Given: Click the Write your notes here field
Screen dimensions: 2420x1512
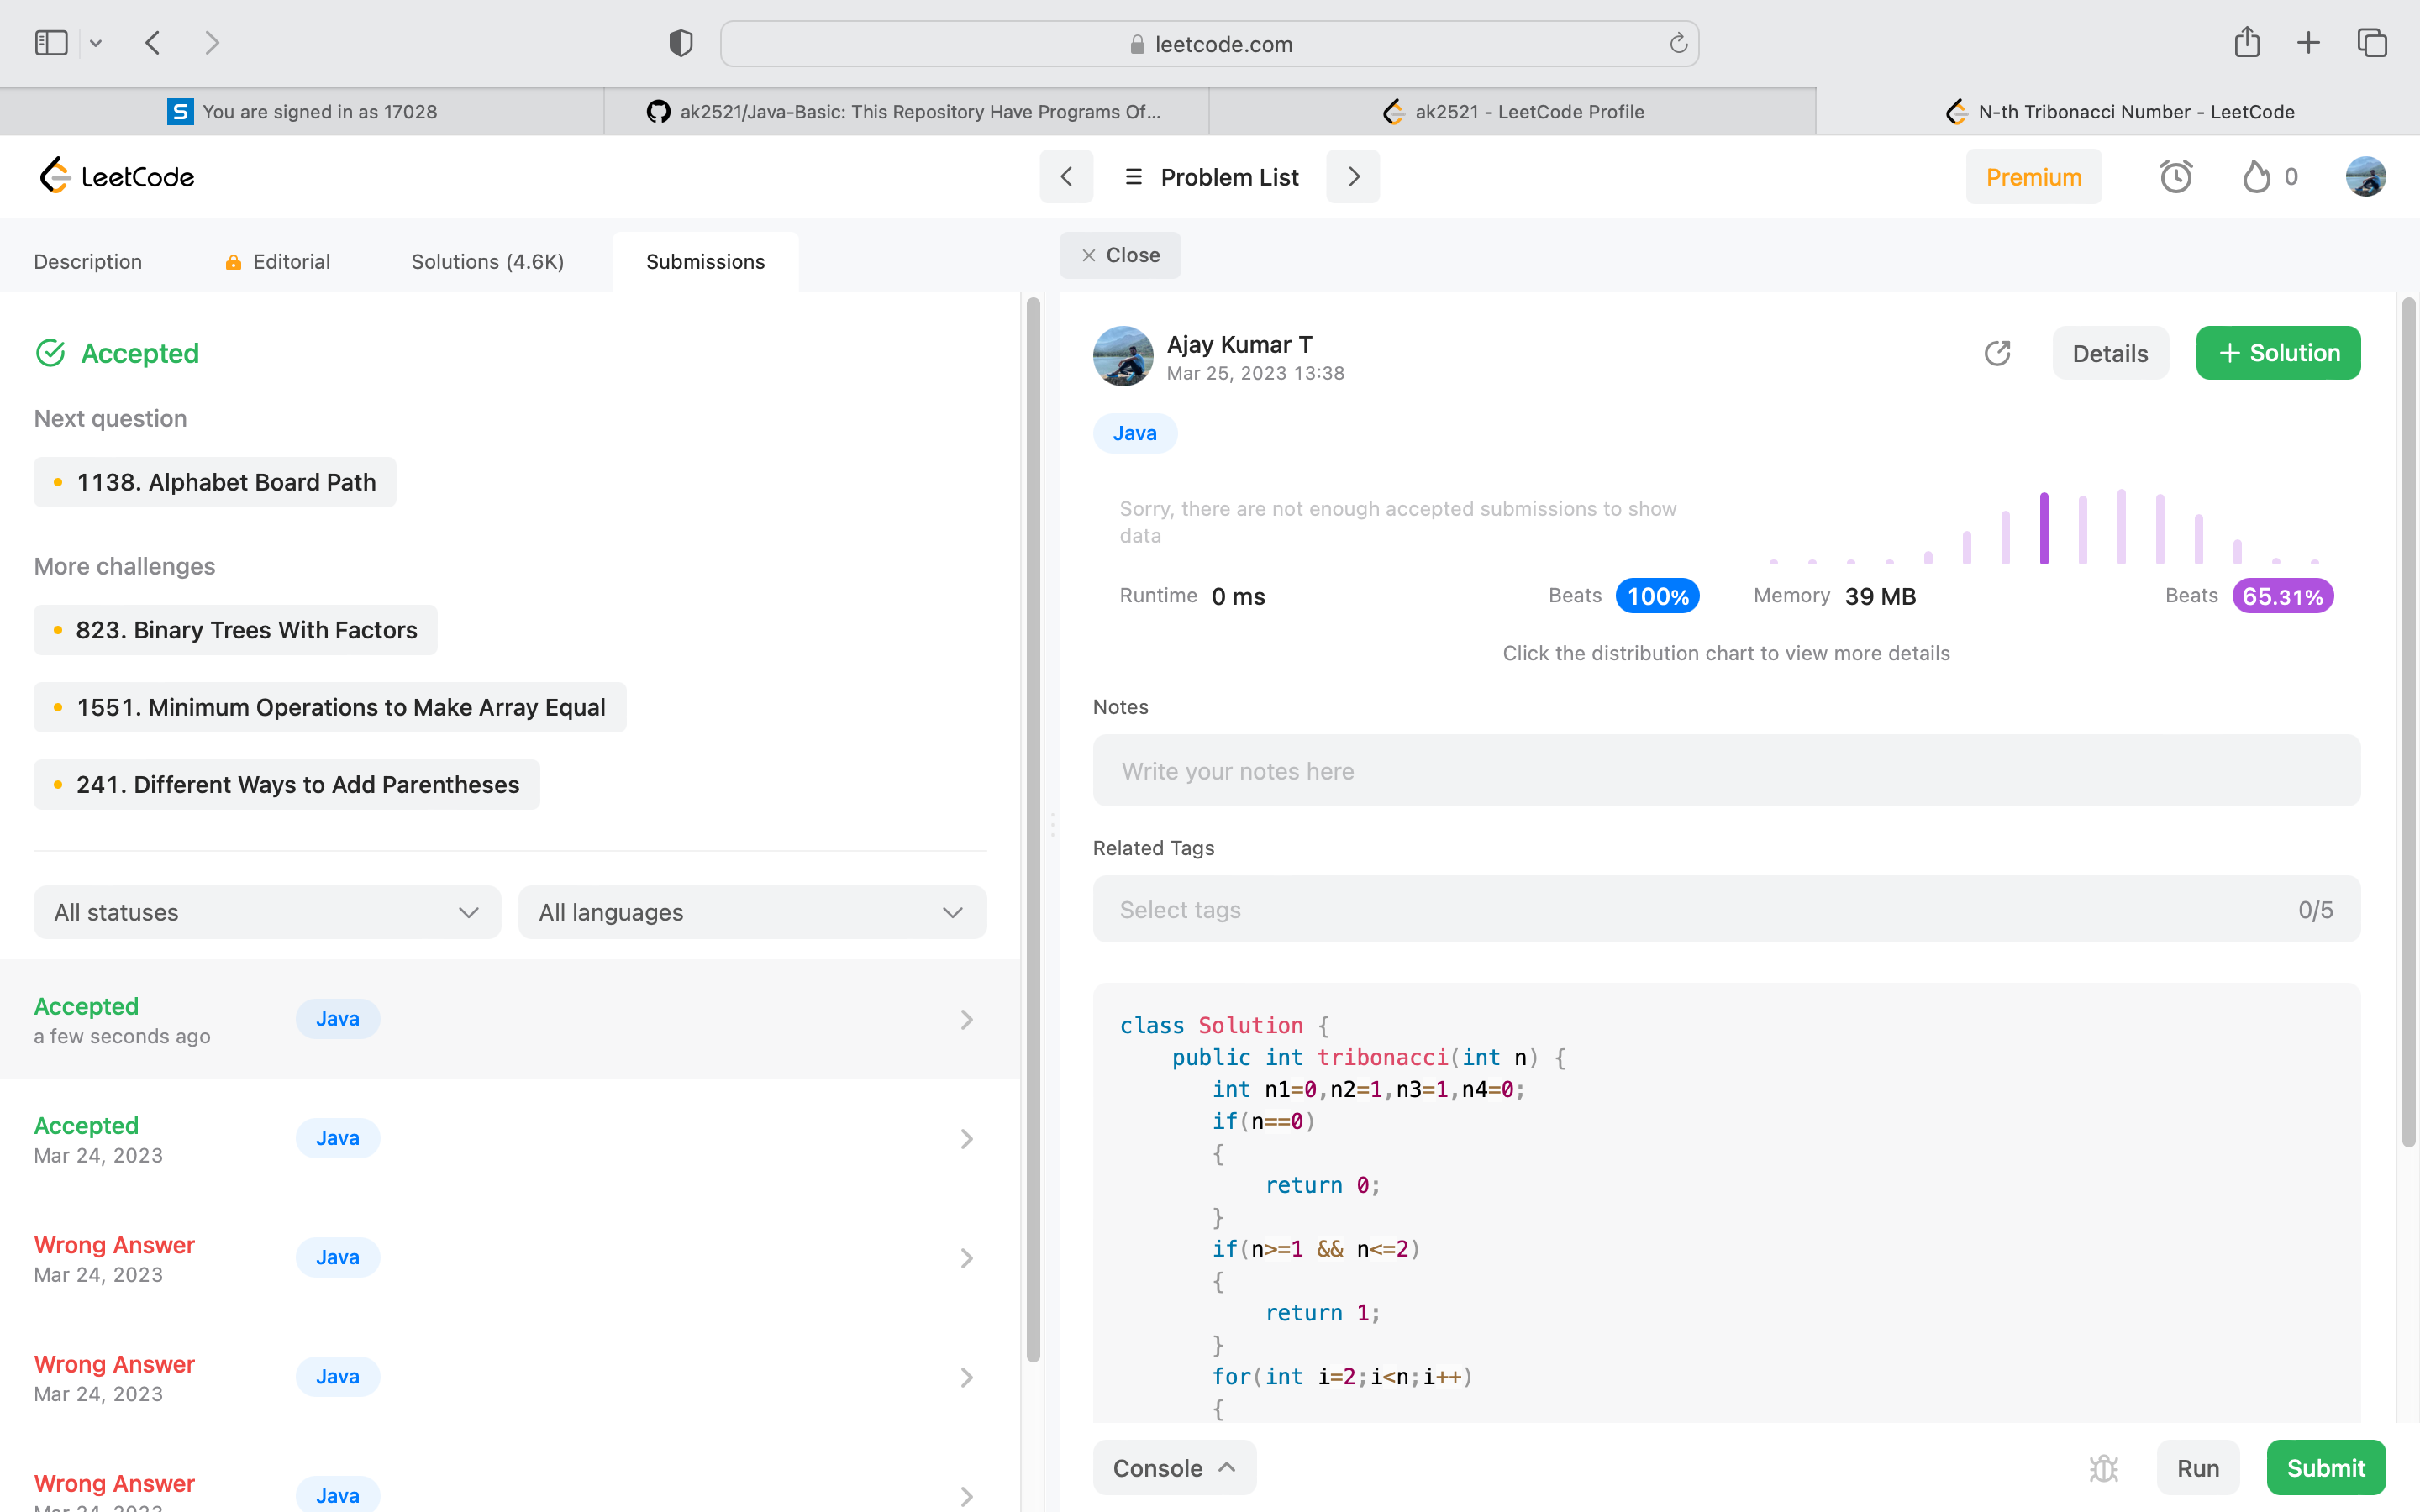Looking at the screenshot, I should 1726,771.
